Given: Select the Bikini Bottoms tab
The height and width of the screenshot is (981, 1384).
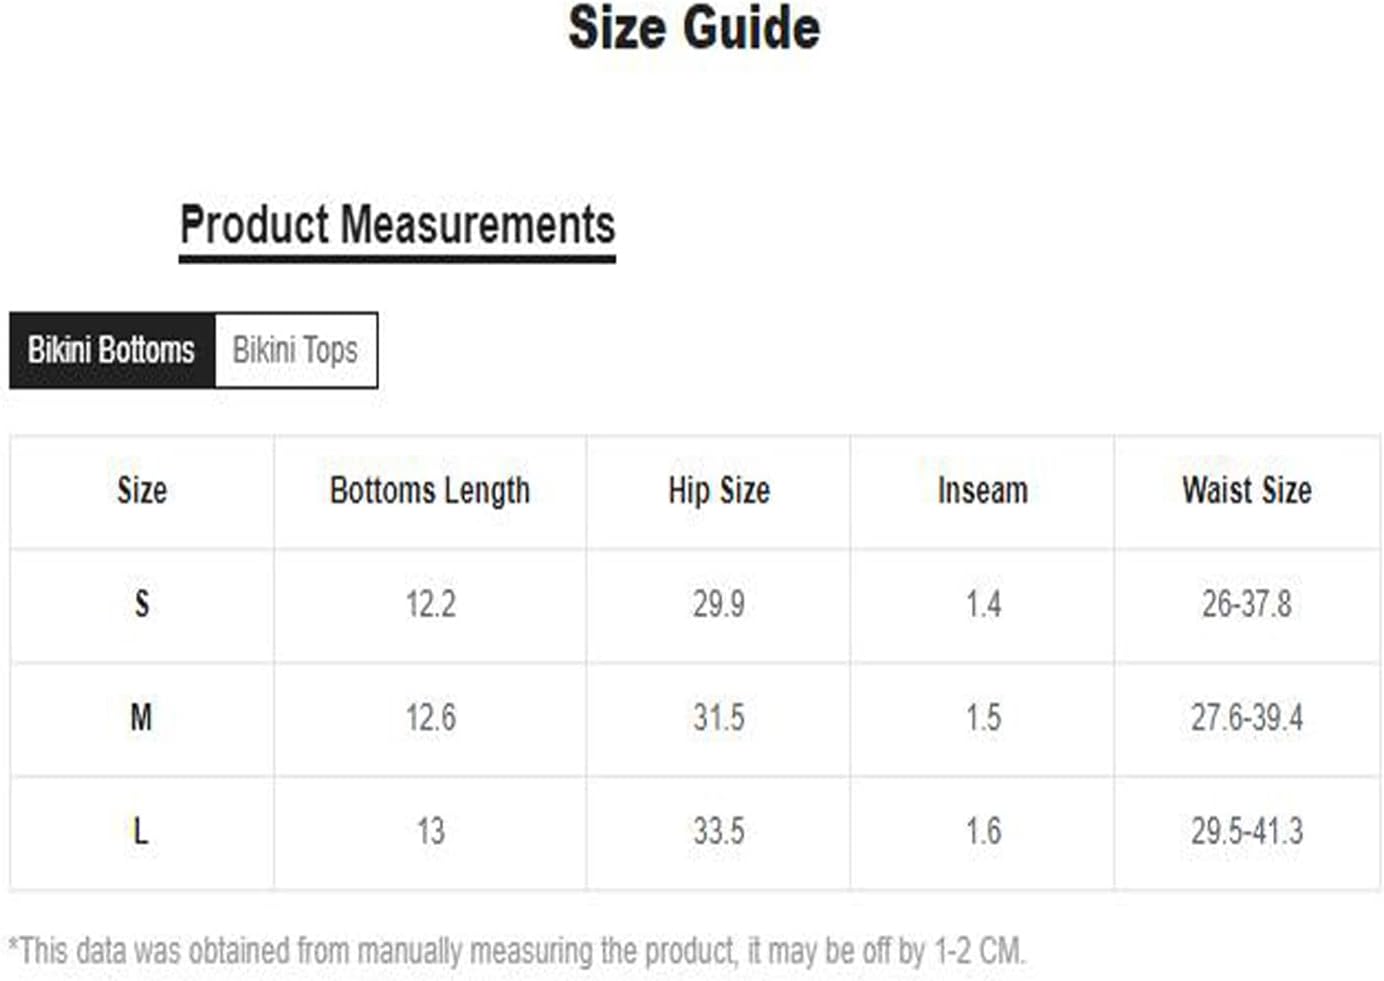Looking at the screenshot, I should (x=112, y=350).
